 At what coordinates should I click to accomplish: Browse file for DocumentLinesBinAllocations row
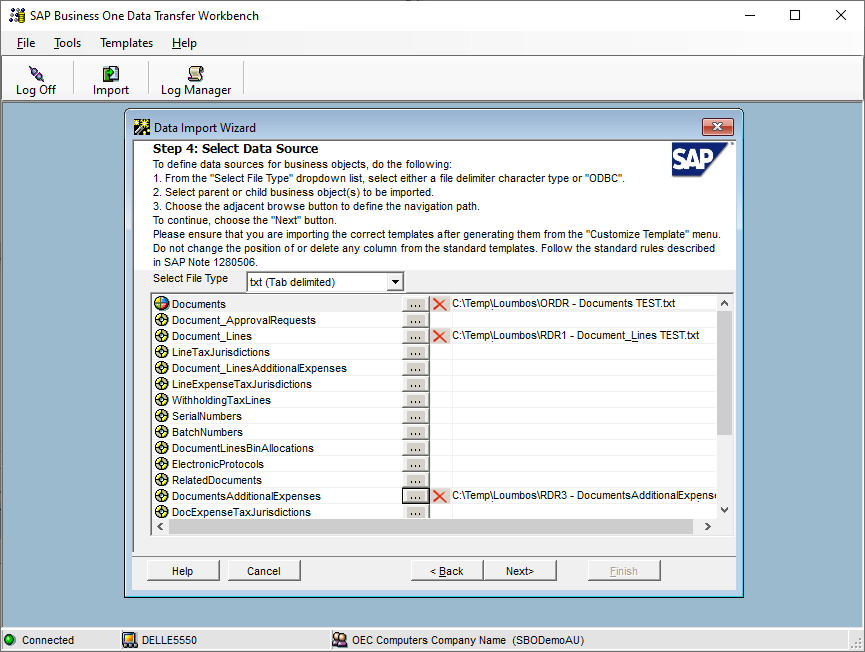[415, 448]
